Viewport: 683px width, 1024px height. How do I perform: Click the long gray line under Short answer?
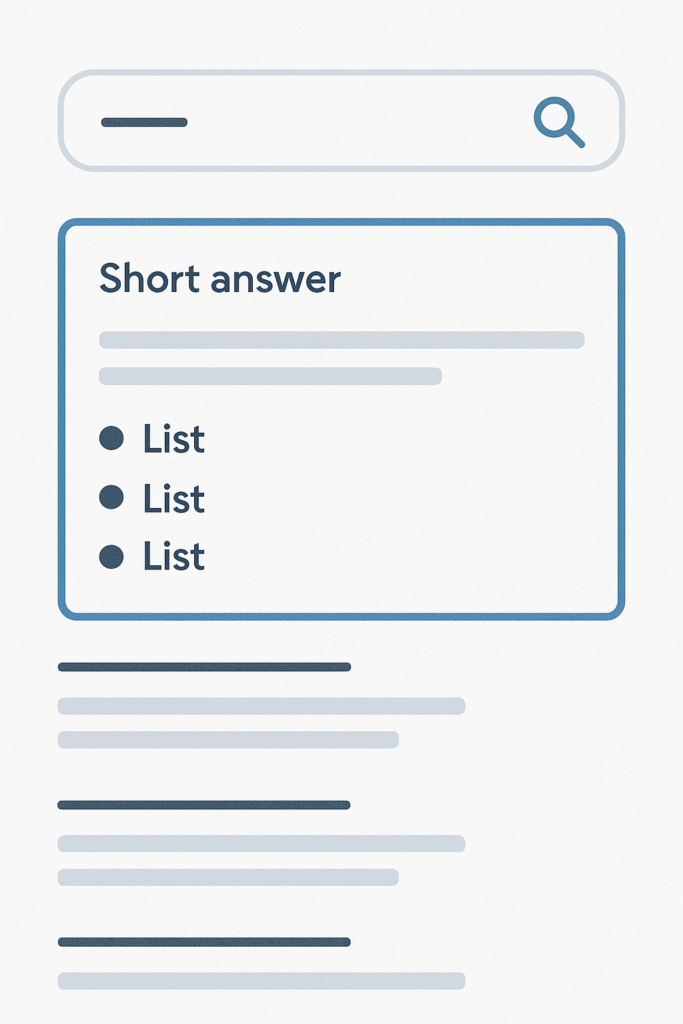click(342, 340)
